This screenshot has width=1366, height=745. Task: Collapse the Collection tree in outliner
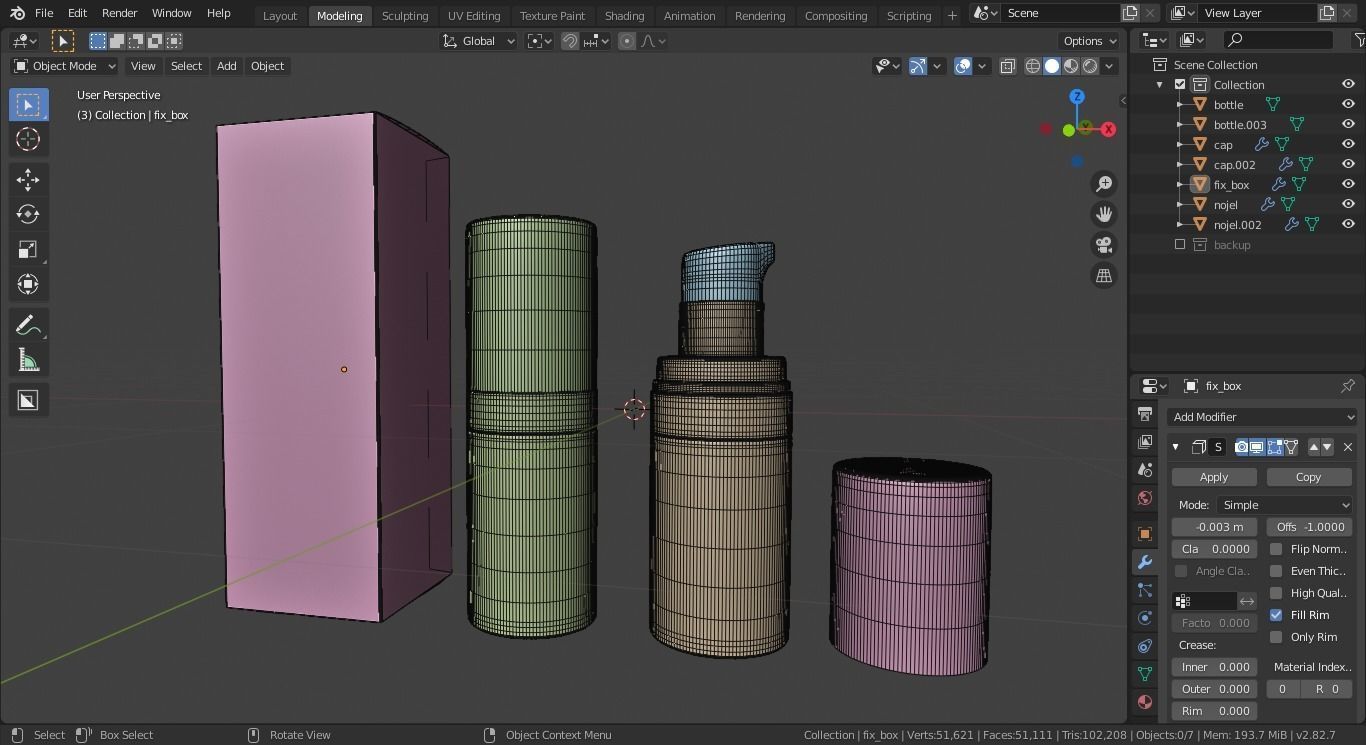click(x=1160, y=85)
